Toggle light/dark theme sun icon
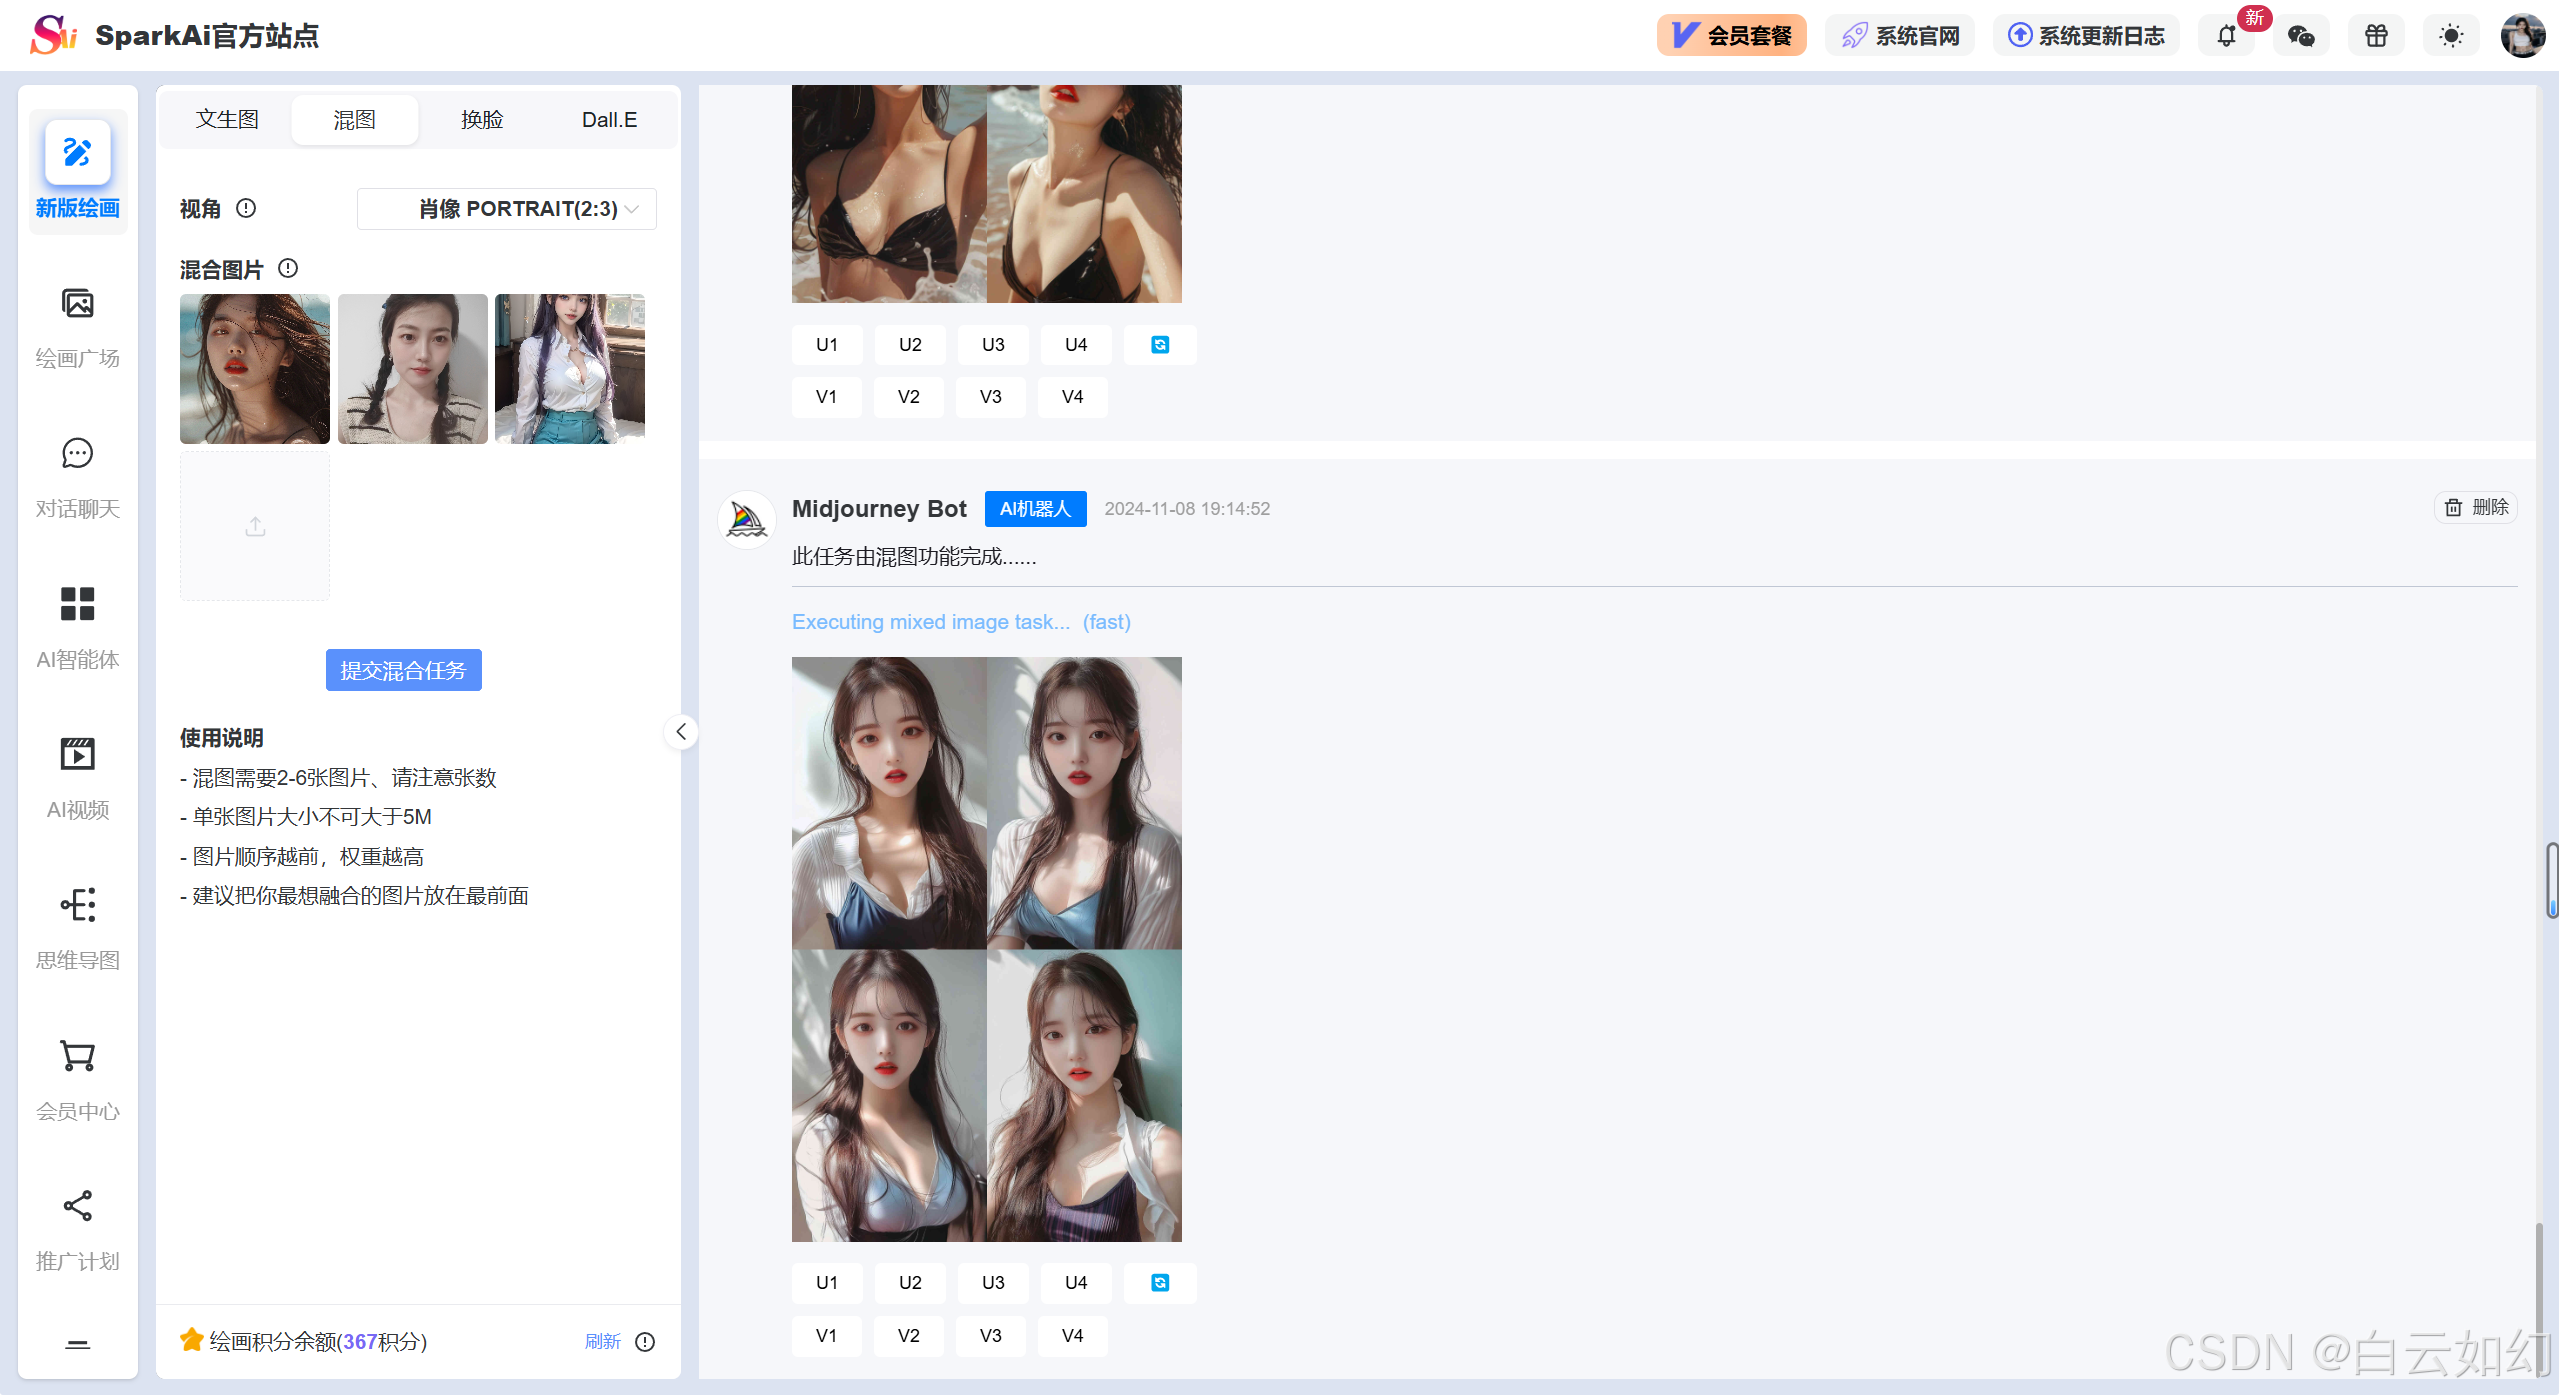The height and width of the screenshot is (1395, 2559). 2451,36
